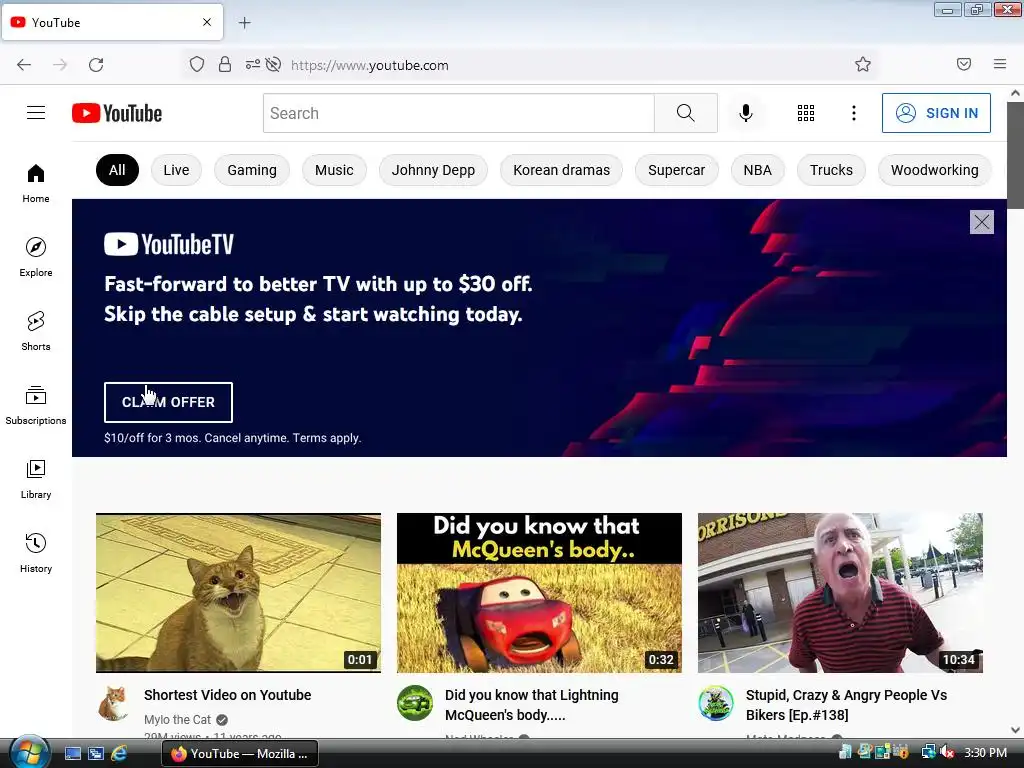Screen dimensions: 1024x768
Task: Open site permissions icon in address bar
Action: click(253, 65)
